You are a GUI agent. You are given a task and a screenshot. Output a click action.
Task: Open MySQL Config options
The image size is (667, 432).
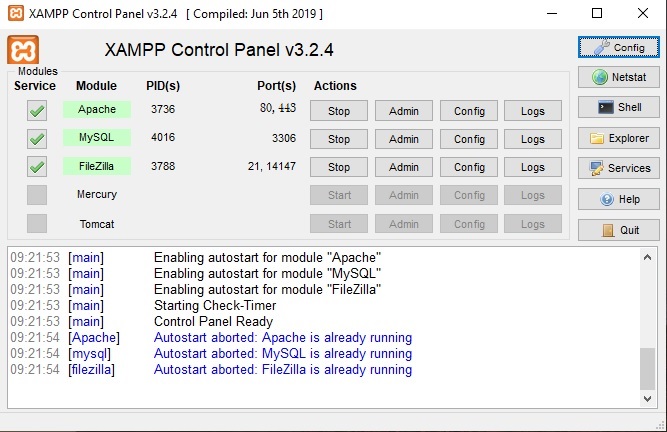tap(469, 139)
